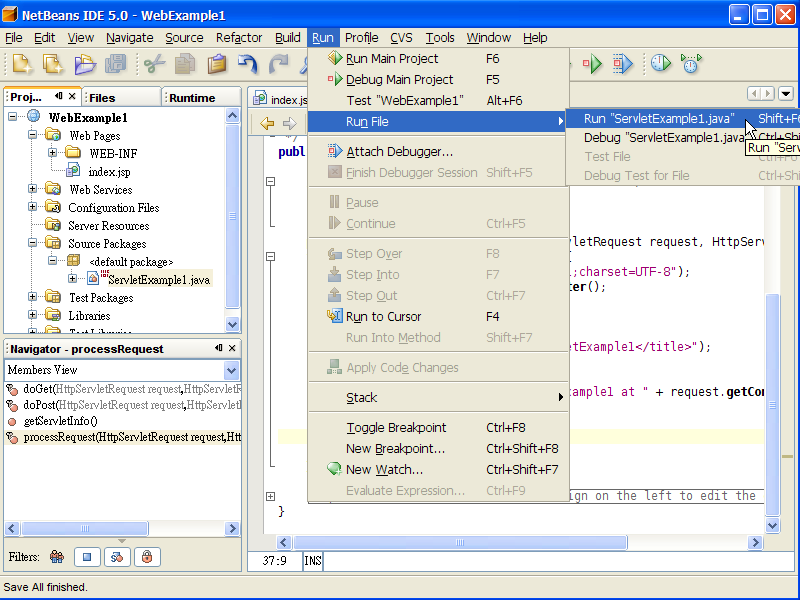Select Debug "ServletExample1.java" submenu item
This screenshot has width=800, height=600.
[x=683, y=138]
